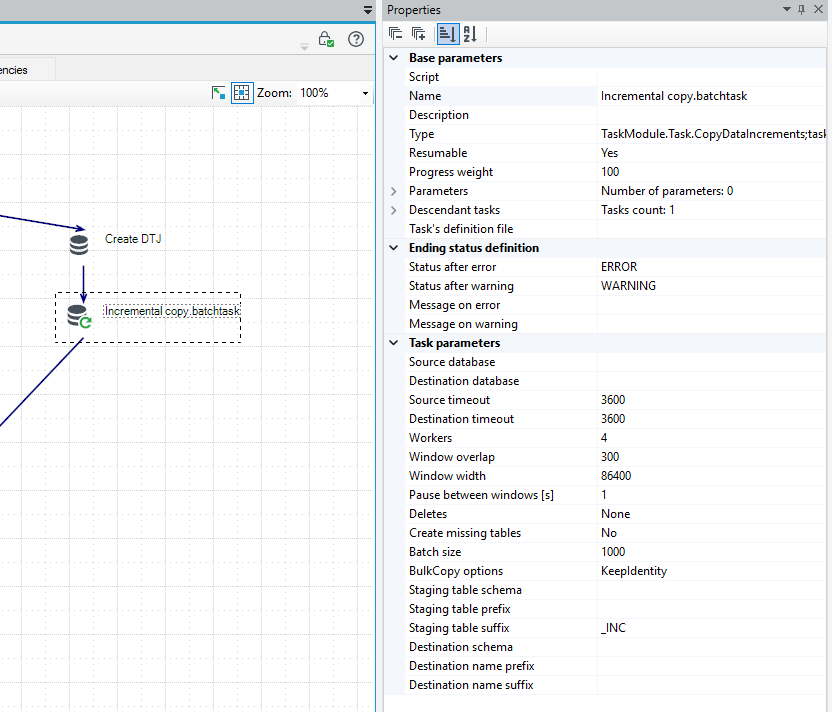Click the expand all categories icon
The width and height of the screenshot is (832, 712).
point(419,34)
